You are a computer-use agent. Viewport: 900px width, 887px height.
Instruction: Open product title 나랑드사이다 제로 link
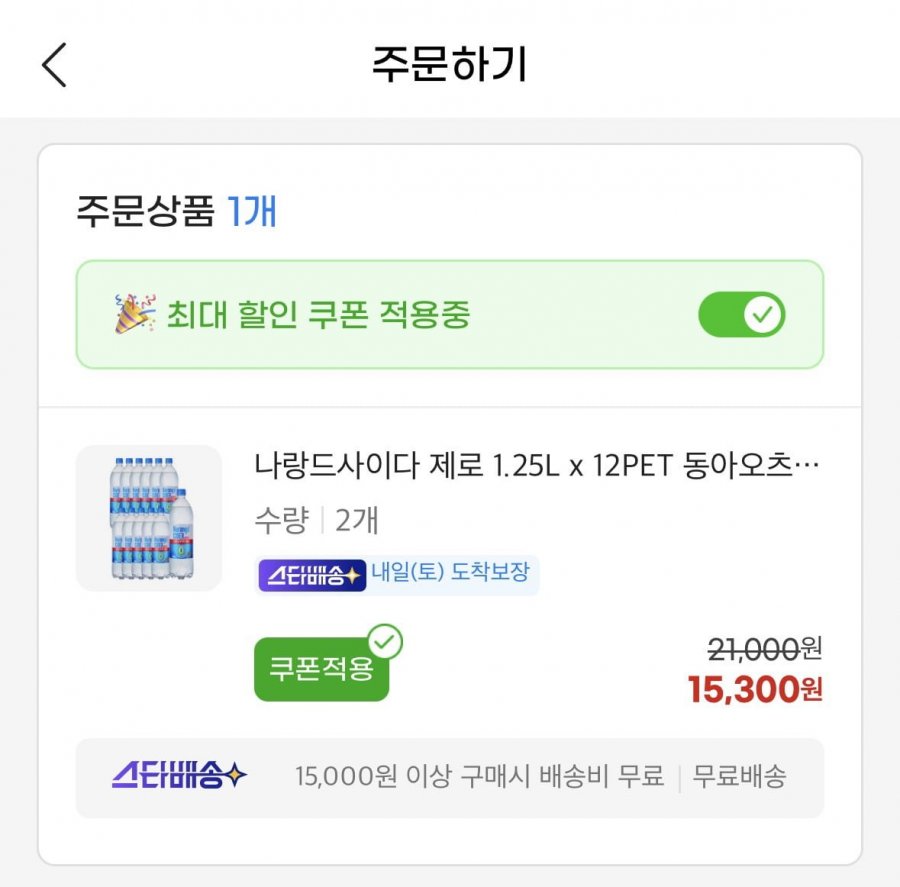pyautogui.click(x=538, y=466)
